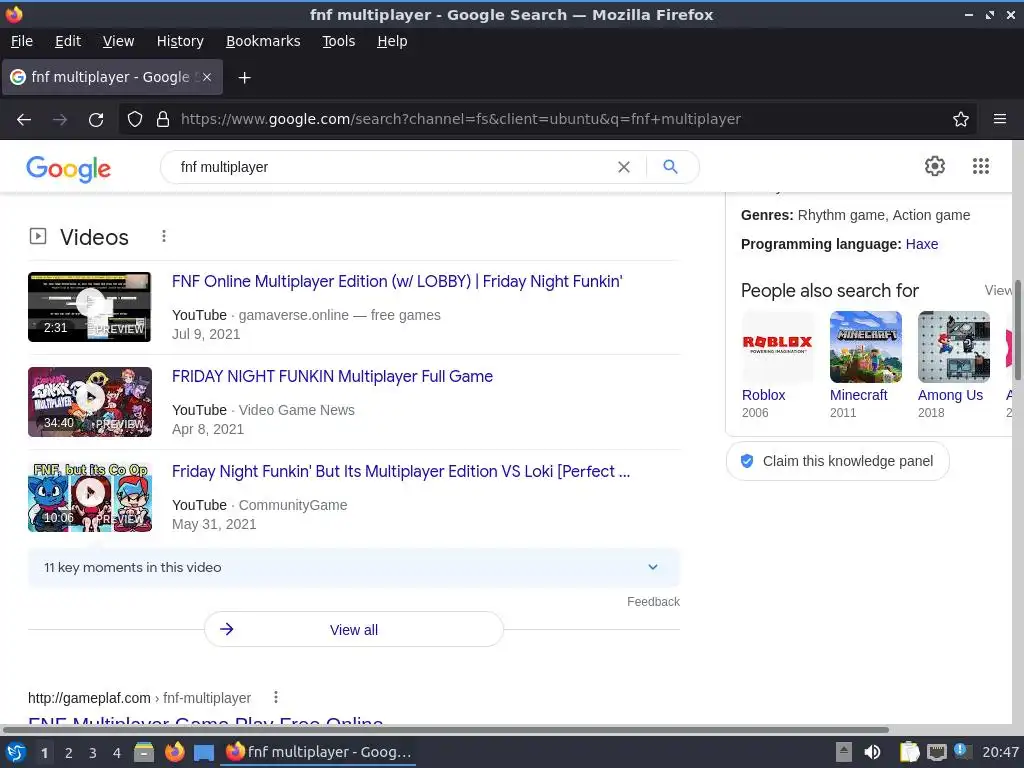This screenshot has width=1024, height=768.
Task: View site security padlock info
Action: click(163, 119)
